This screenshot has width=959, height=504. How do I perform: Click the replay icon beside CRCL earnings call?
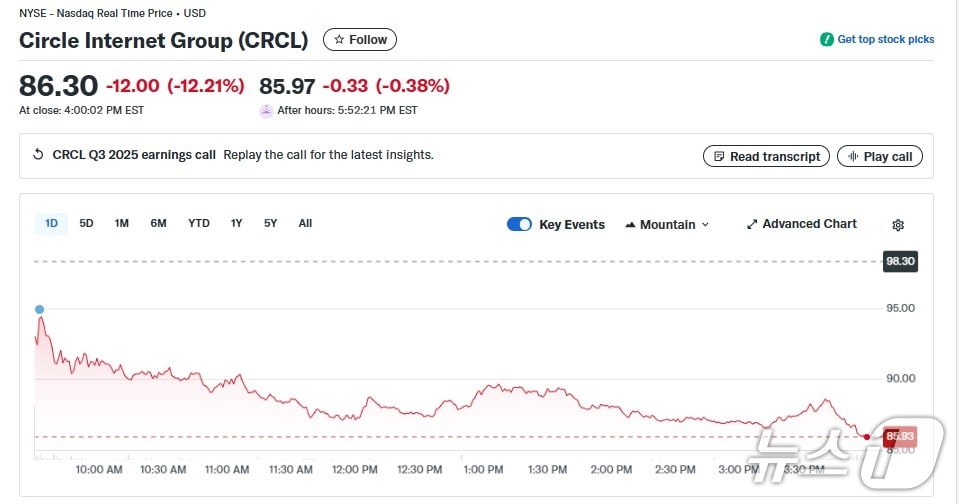coord(39,155)
